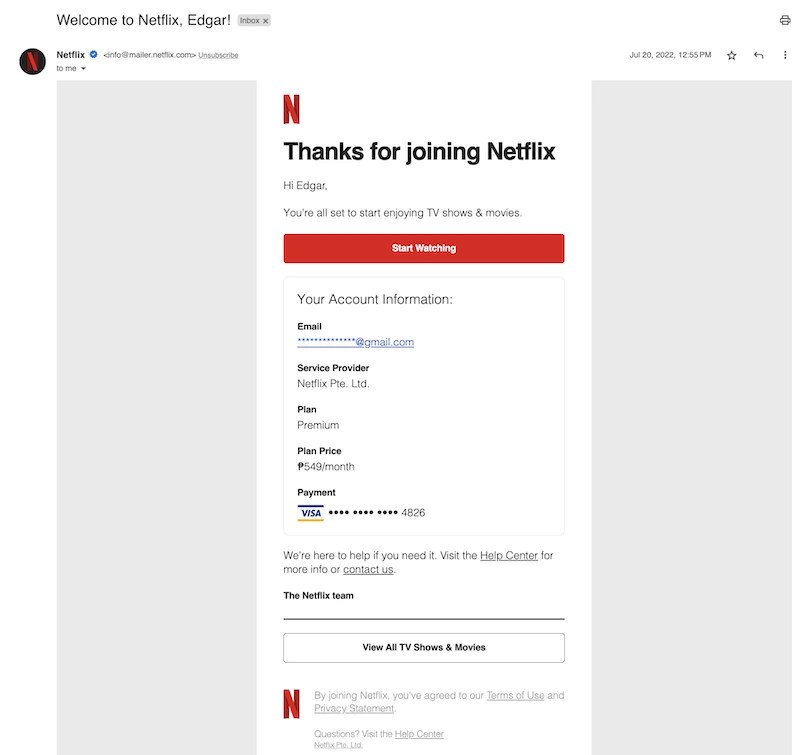Click Netflix's blue verified sender badge
Viewport: 800px width, 755px height.
[92, 55]
